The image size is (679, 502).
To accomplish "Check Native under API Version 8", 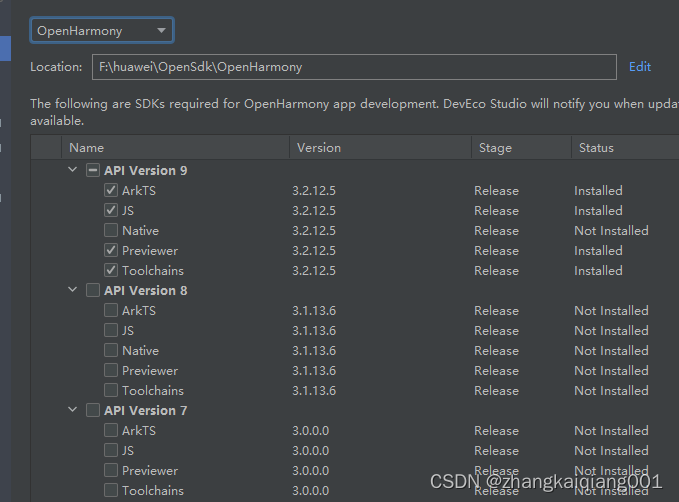I will (x=111, y=350).
